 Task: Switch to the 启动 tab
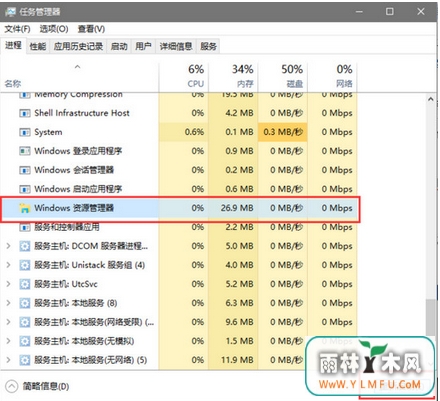coord(119,46)
